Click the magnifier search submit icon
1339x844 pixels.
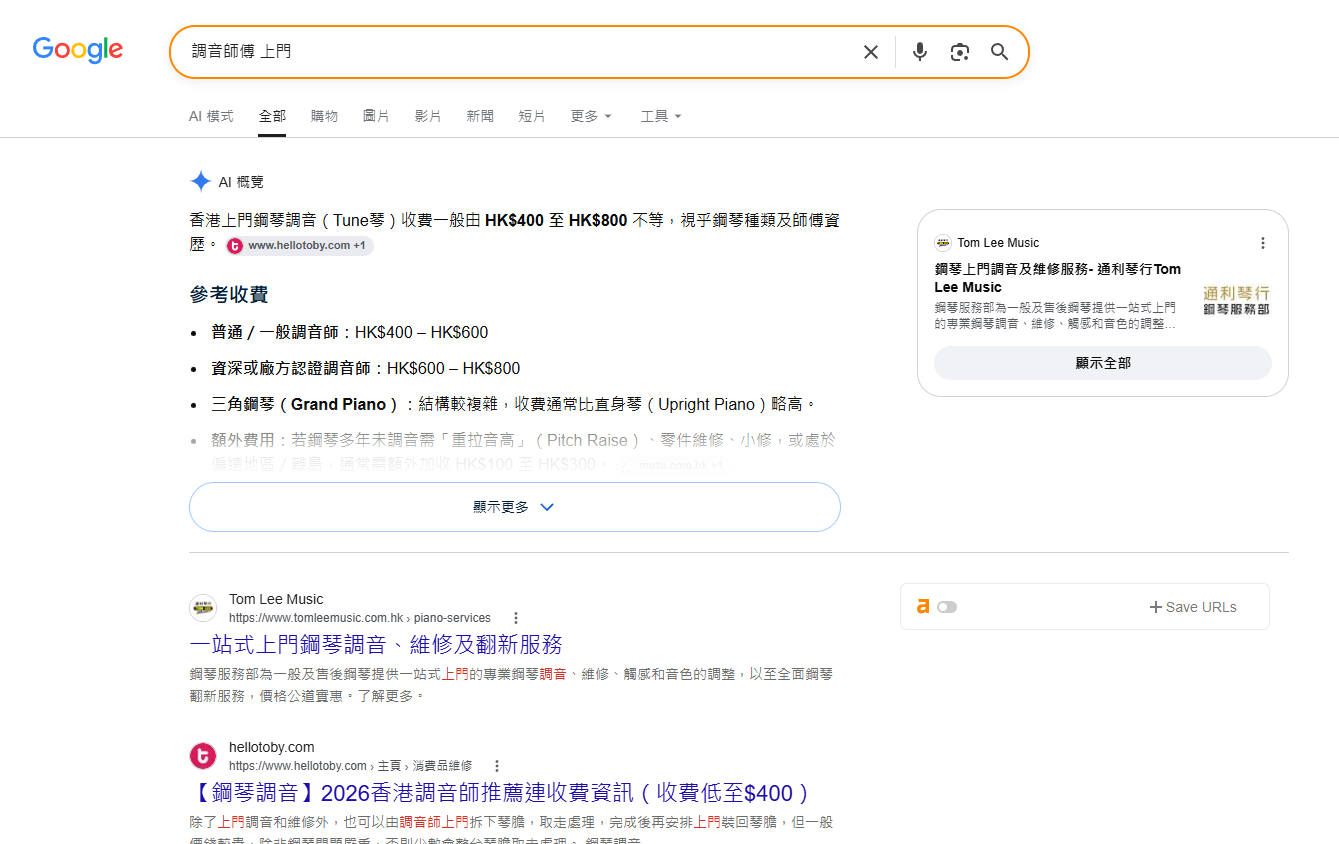coord(1000,52)
